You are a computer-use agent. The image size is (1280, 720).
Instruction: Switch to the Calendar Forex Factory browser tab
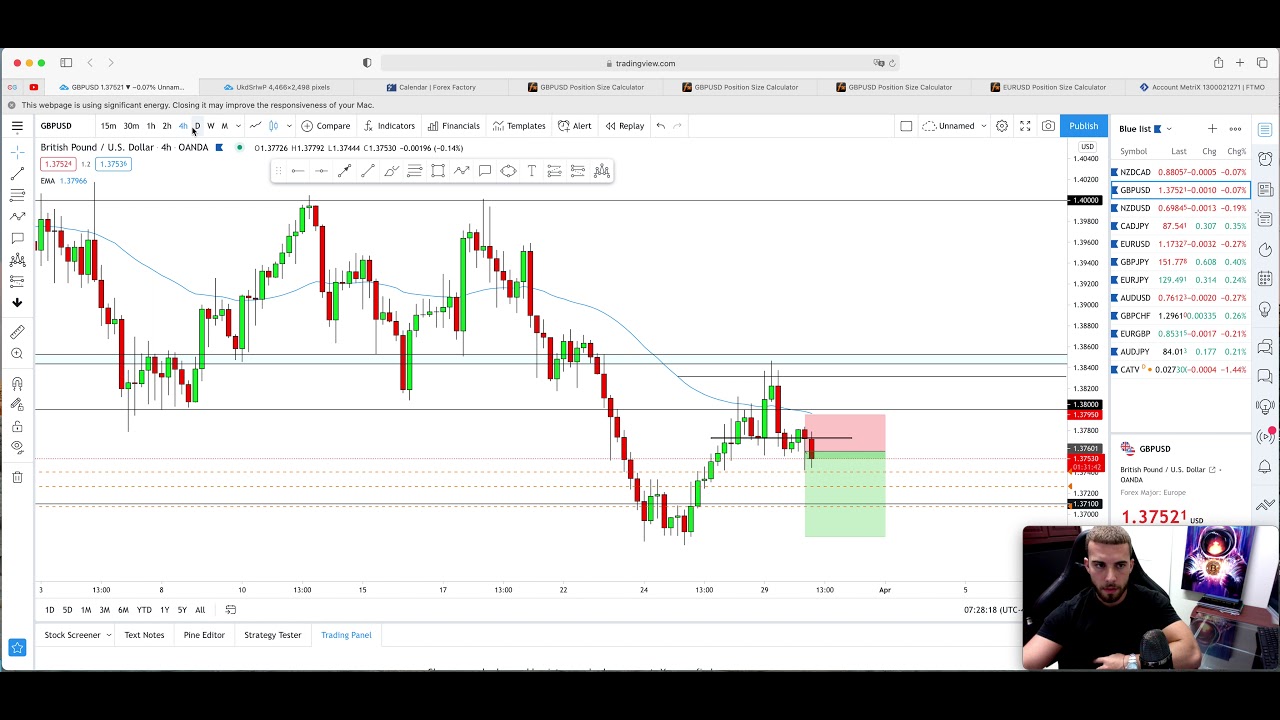tap(431, 87)
